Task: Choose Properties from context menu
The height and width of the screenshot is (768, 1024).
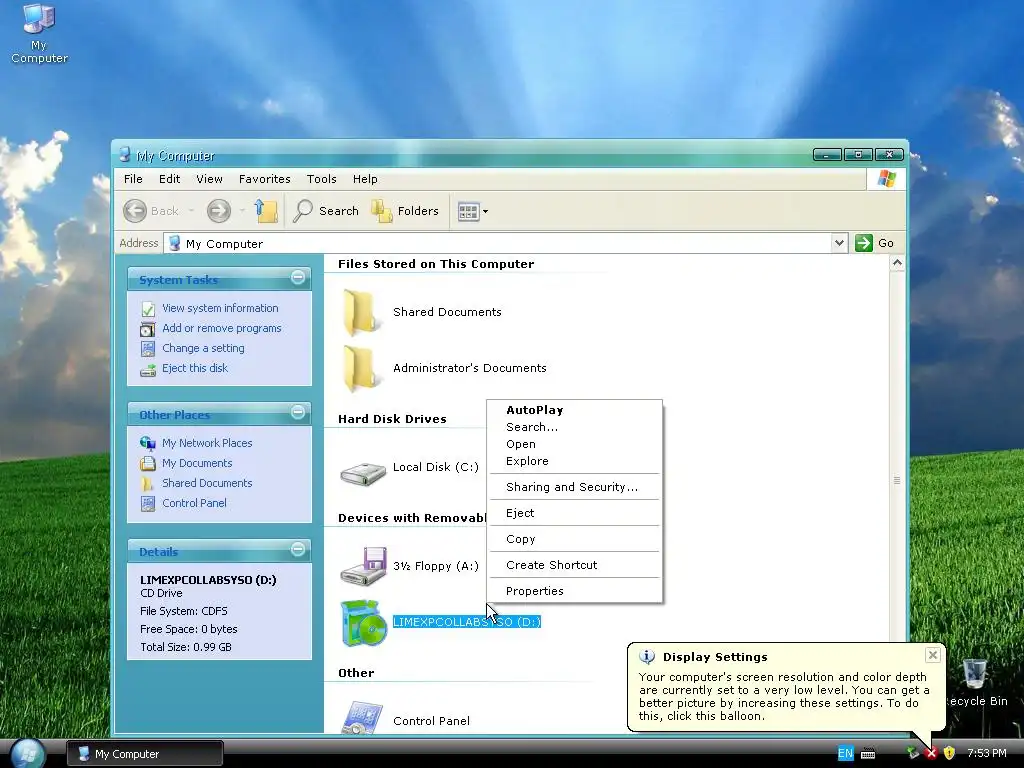Action: click(575, 591)
